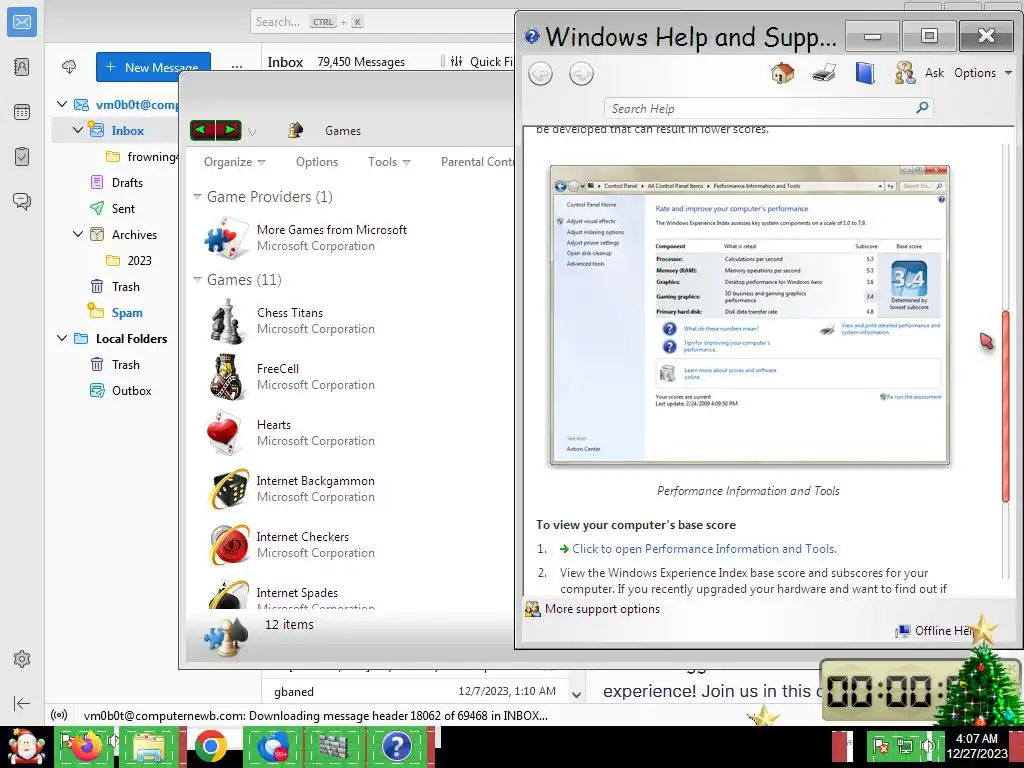This screenshot has width=1024, height=768.
Task: Select the Hearts game icon
Action: click(x=225, y=432)
